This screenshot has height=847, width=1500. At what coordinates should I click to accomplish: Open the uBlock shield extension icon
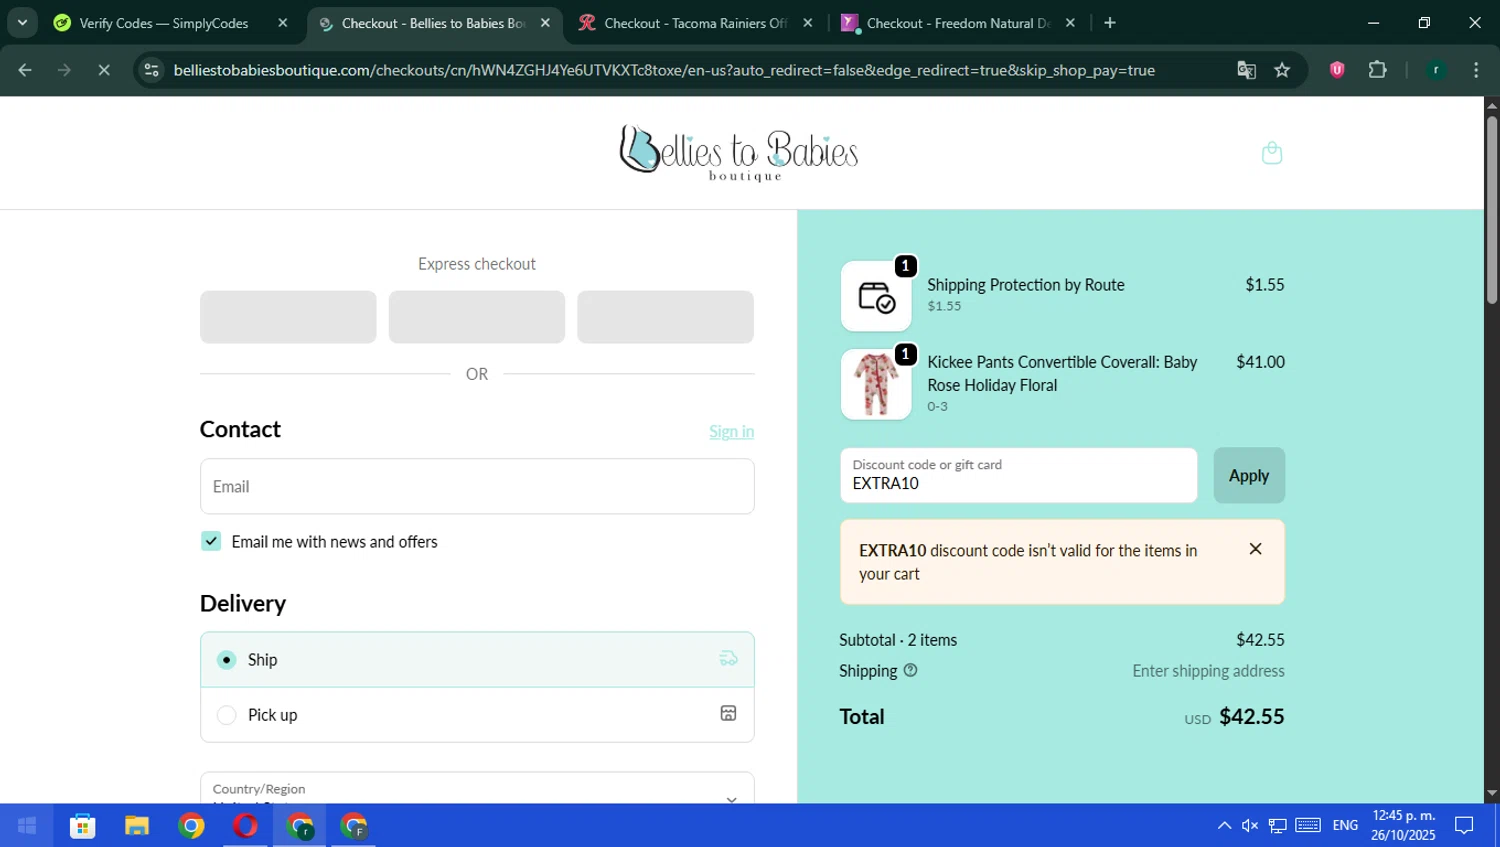(1337, 70)
